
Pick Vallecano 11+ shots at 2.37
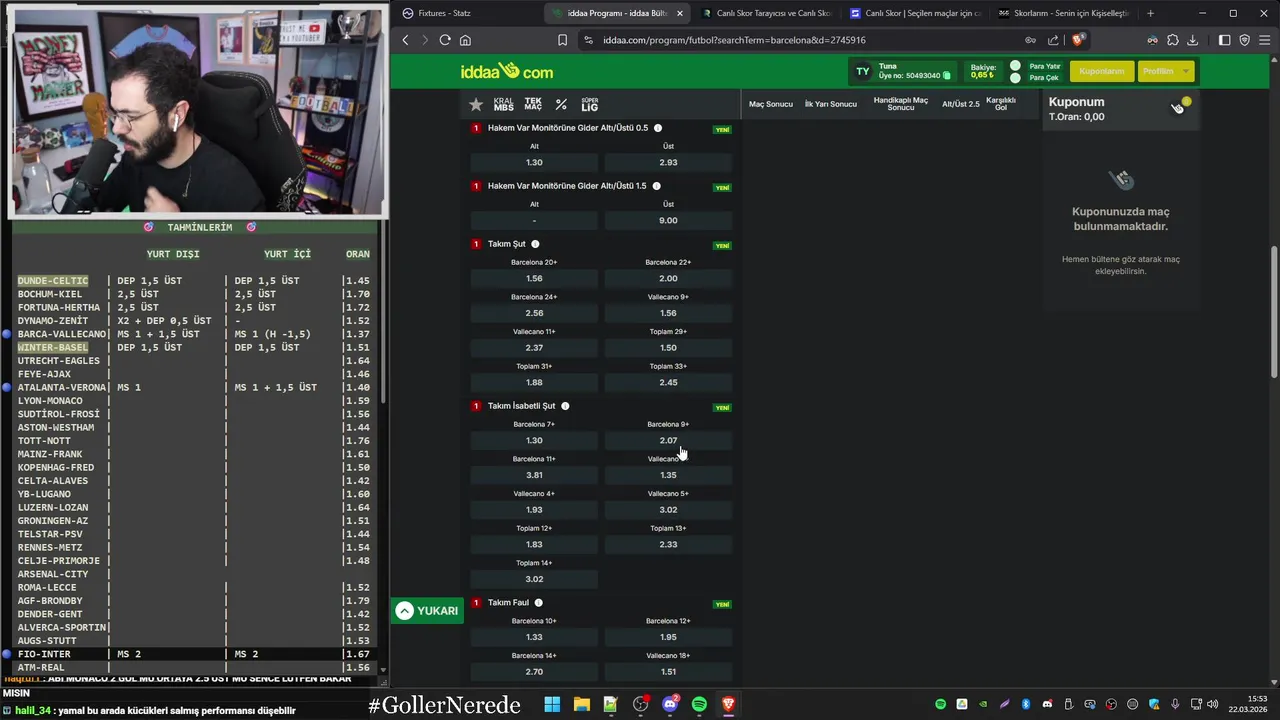pos(534,348)
